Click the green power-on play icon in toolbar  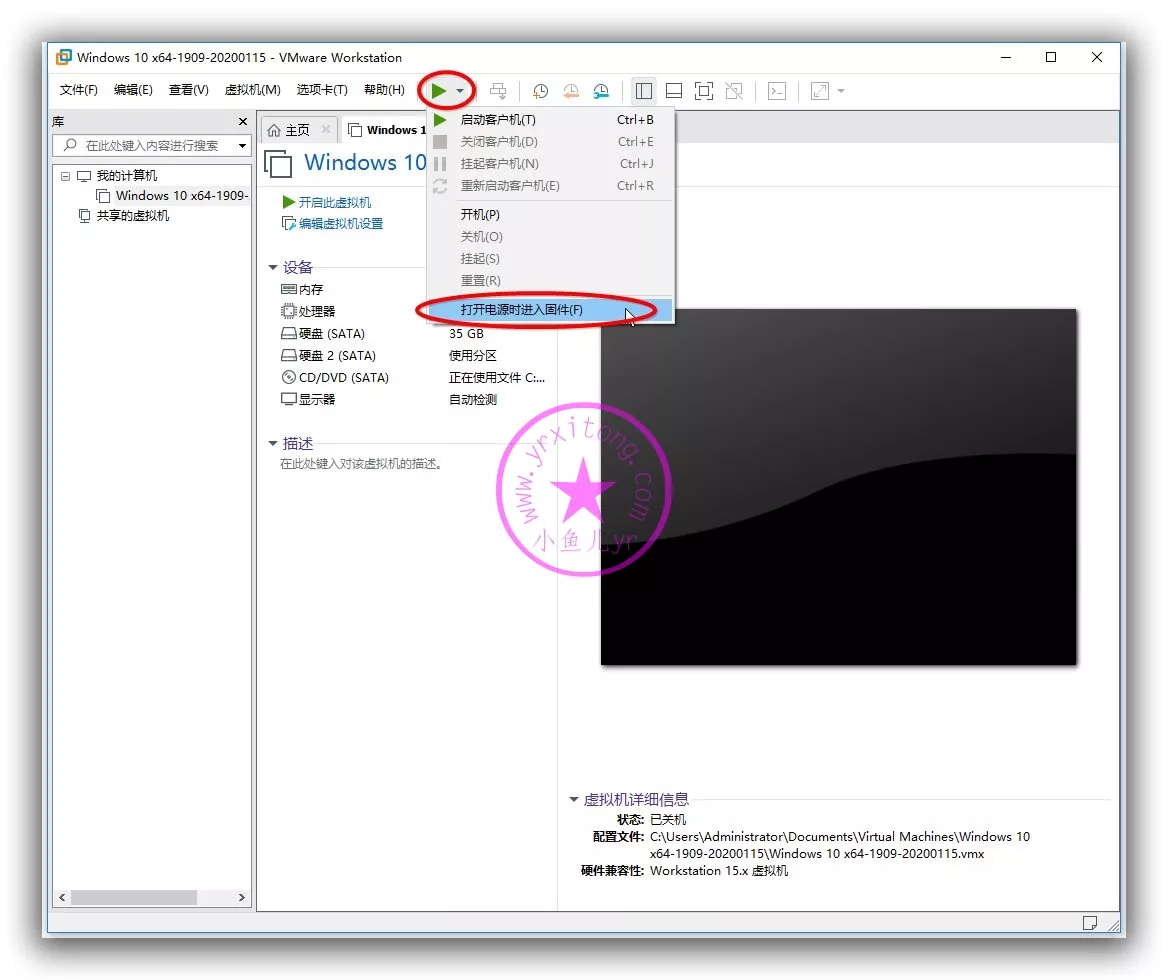(x=438, y=91)
